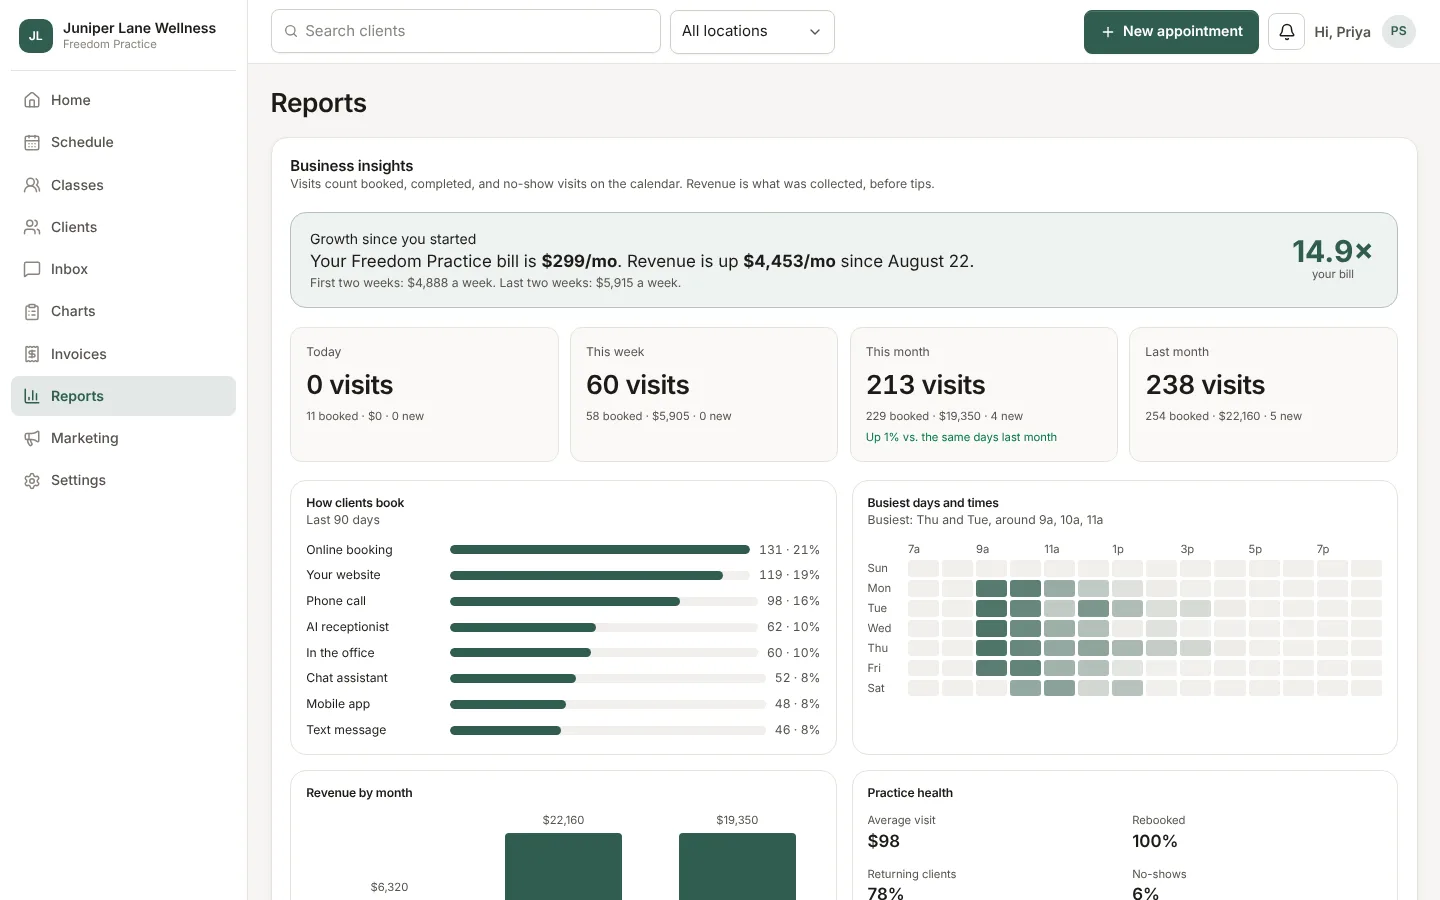Click the Phone call row label
The image size is (1440, 900).
click(x=336, y=601)
